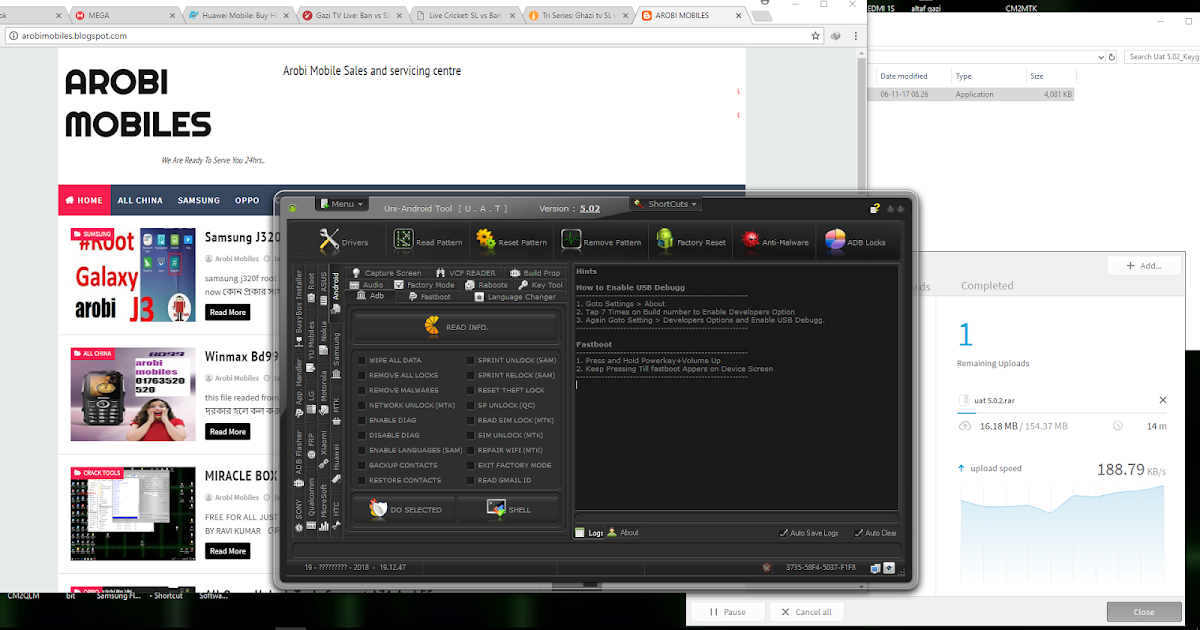Toggle the Auto Save Logs checkbox
This screenshot has width=1200, height=630.
pyautogui.click(x=784, y=533)
